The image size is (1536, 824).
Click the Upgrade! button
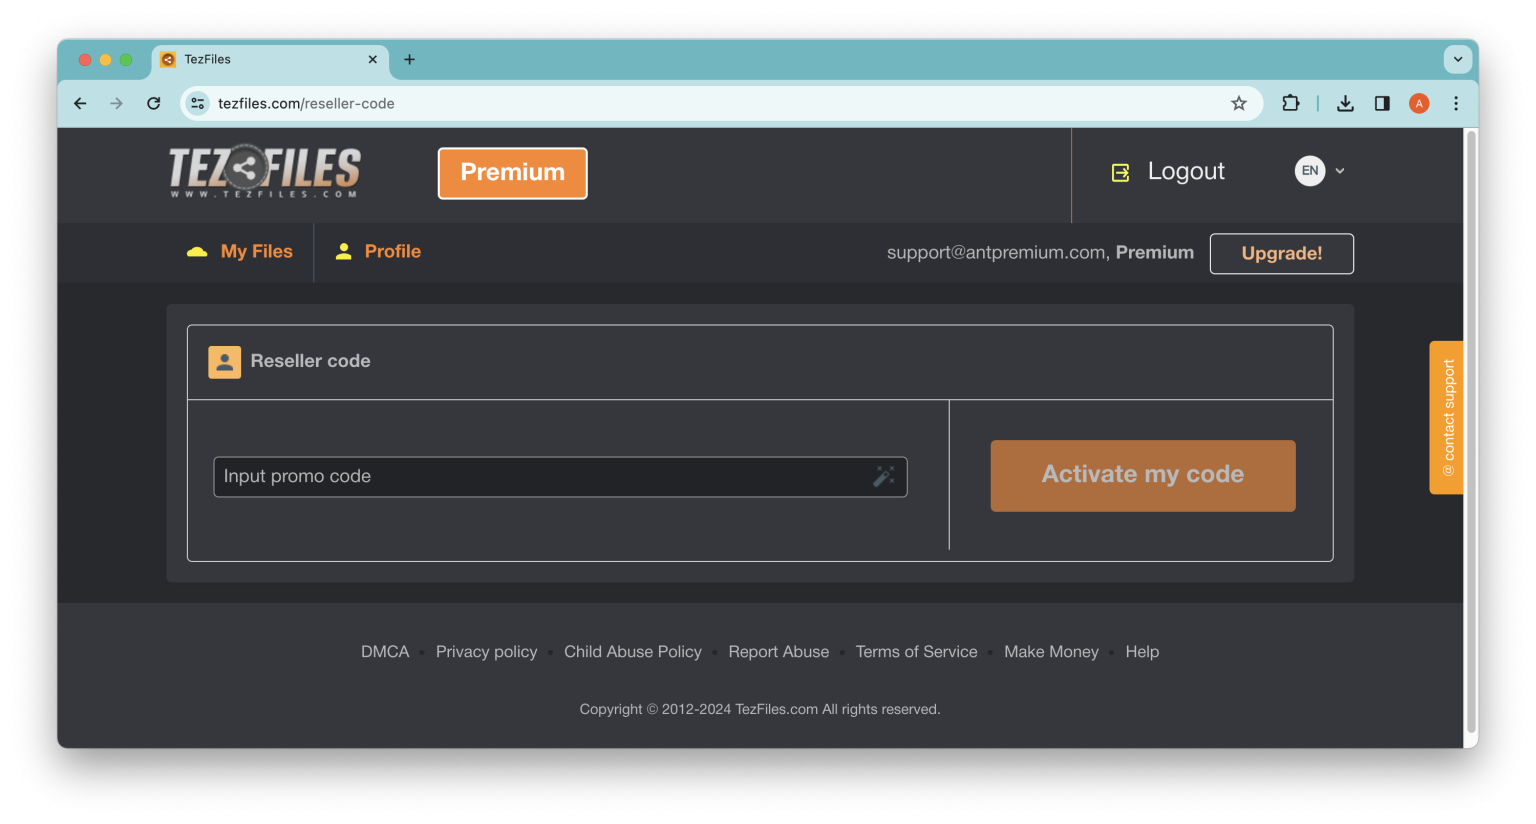(1281, 254)
